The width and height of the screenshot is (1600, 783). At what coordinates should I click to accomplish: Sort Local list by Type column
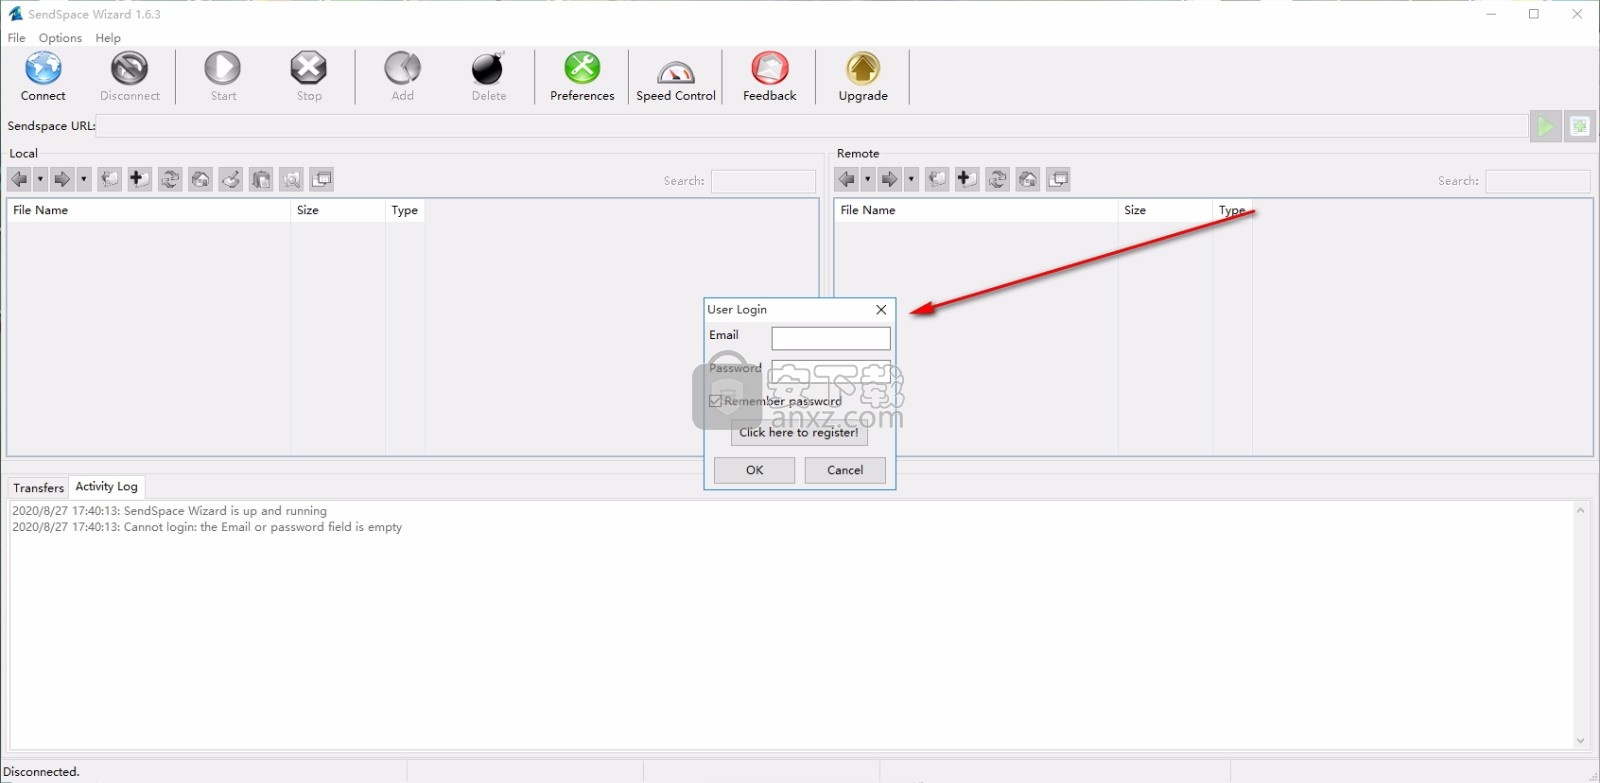click(x=405, y=210)
